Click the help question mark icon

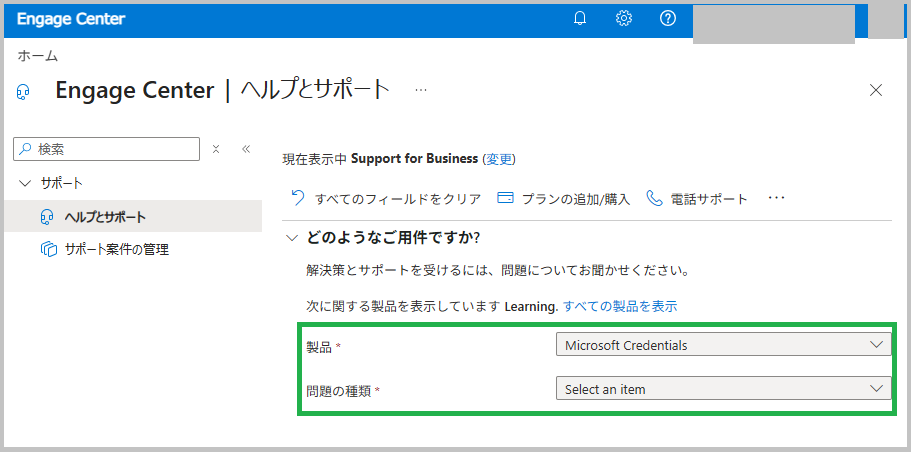tap(668, 19)
